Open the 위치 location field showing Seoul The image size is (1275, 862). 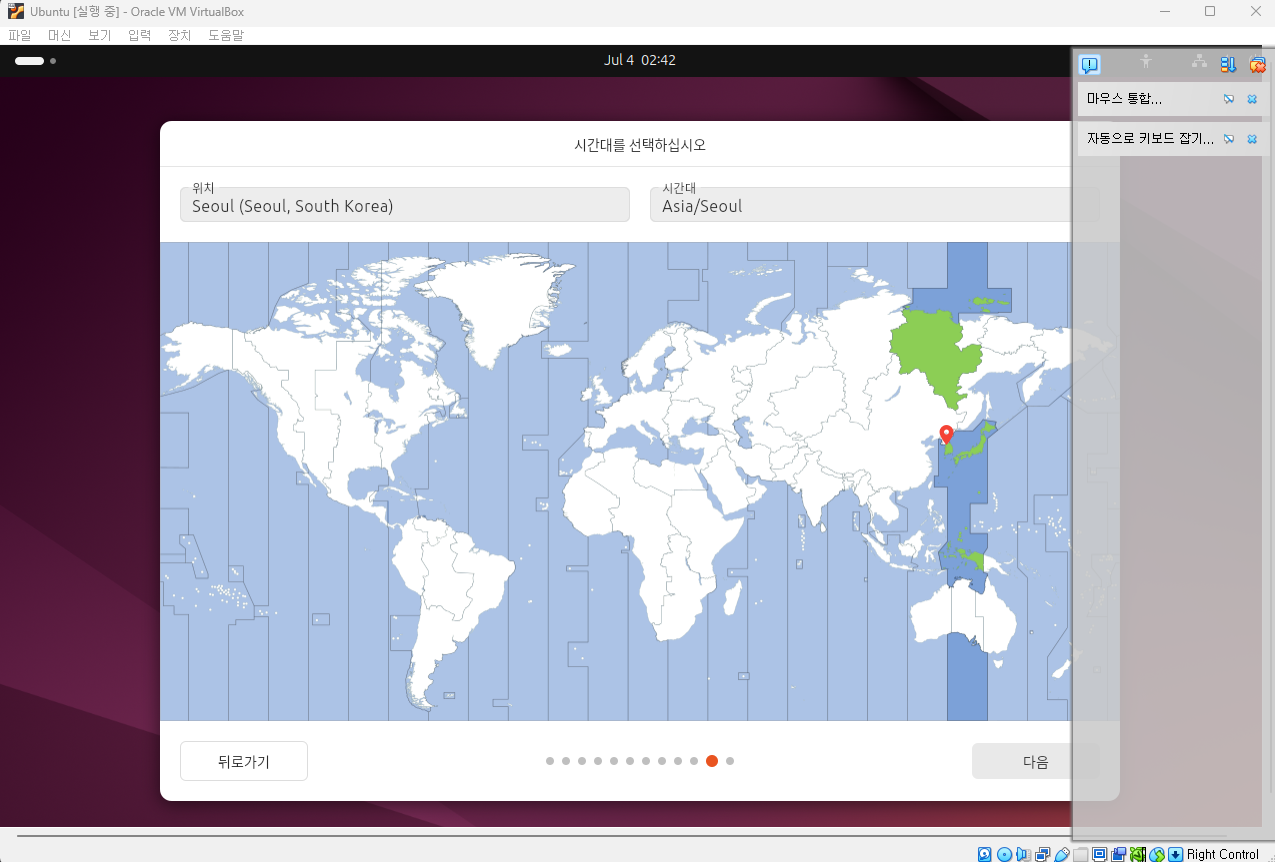point(405,204)
